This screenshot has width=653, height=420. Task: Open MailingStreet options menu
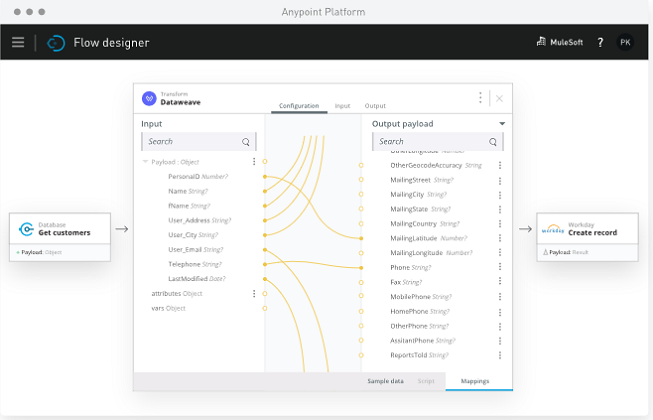pos(500,181)
